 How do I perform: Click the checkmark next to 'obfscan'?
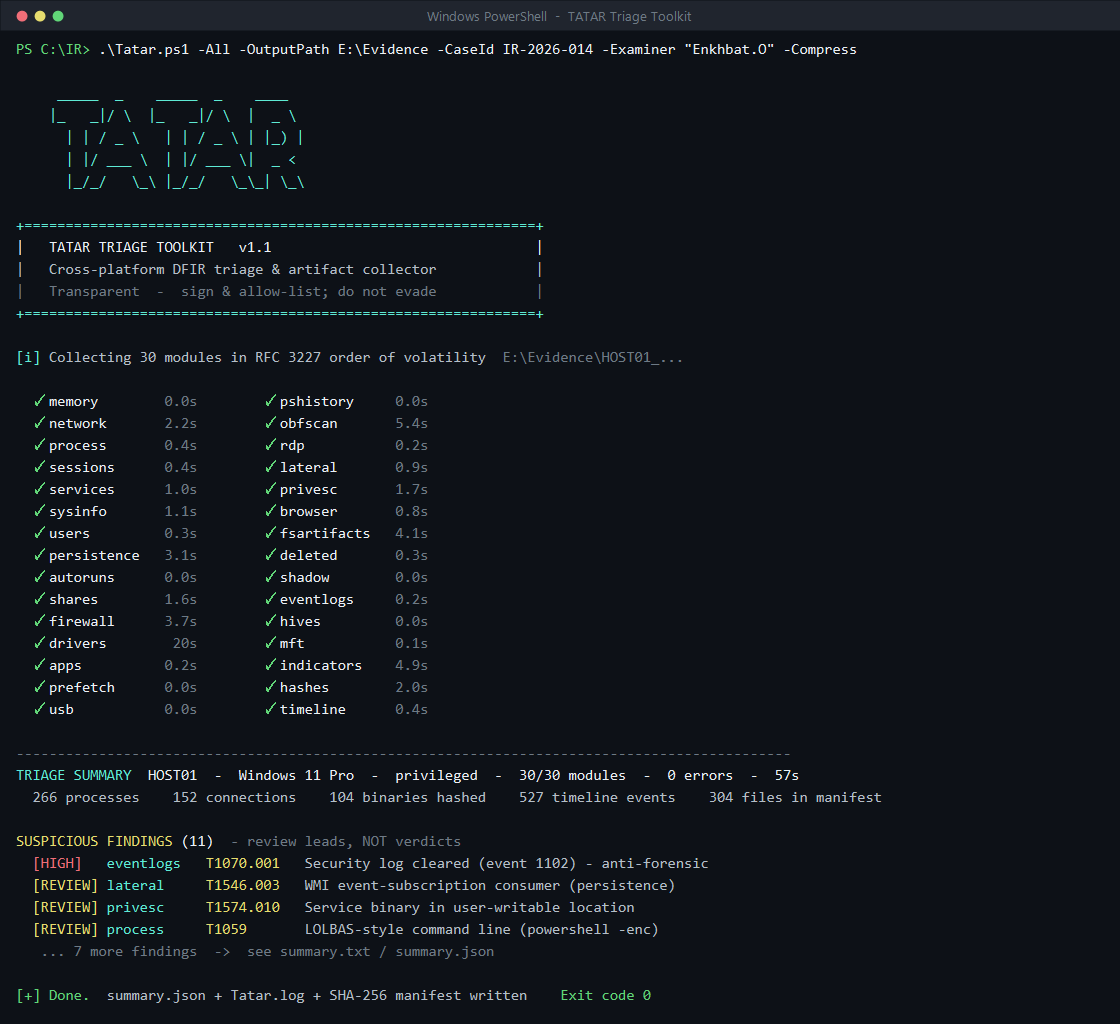click(x=271, y=423)
